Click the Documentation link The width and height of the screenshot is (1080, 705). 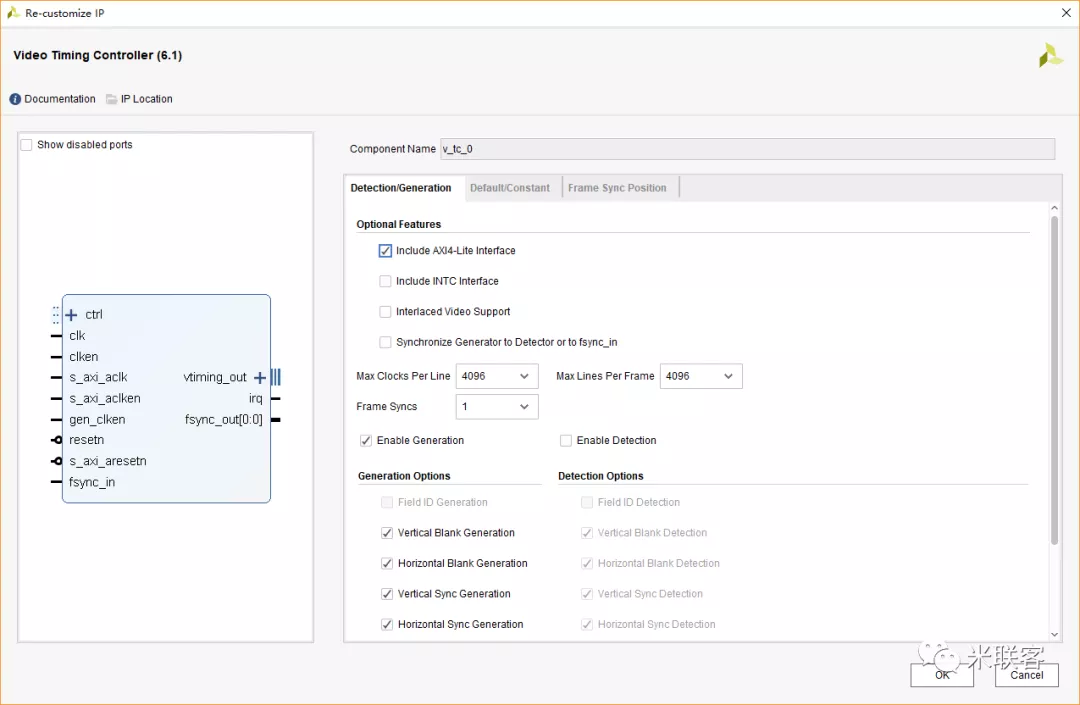click(x=60, y=99)
